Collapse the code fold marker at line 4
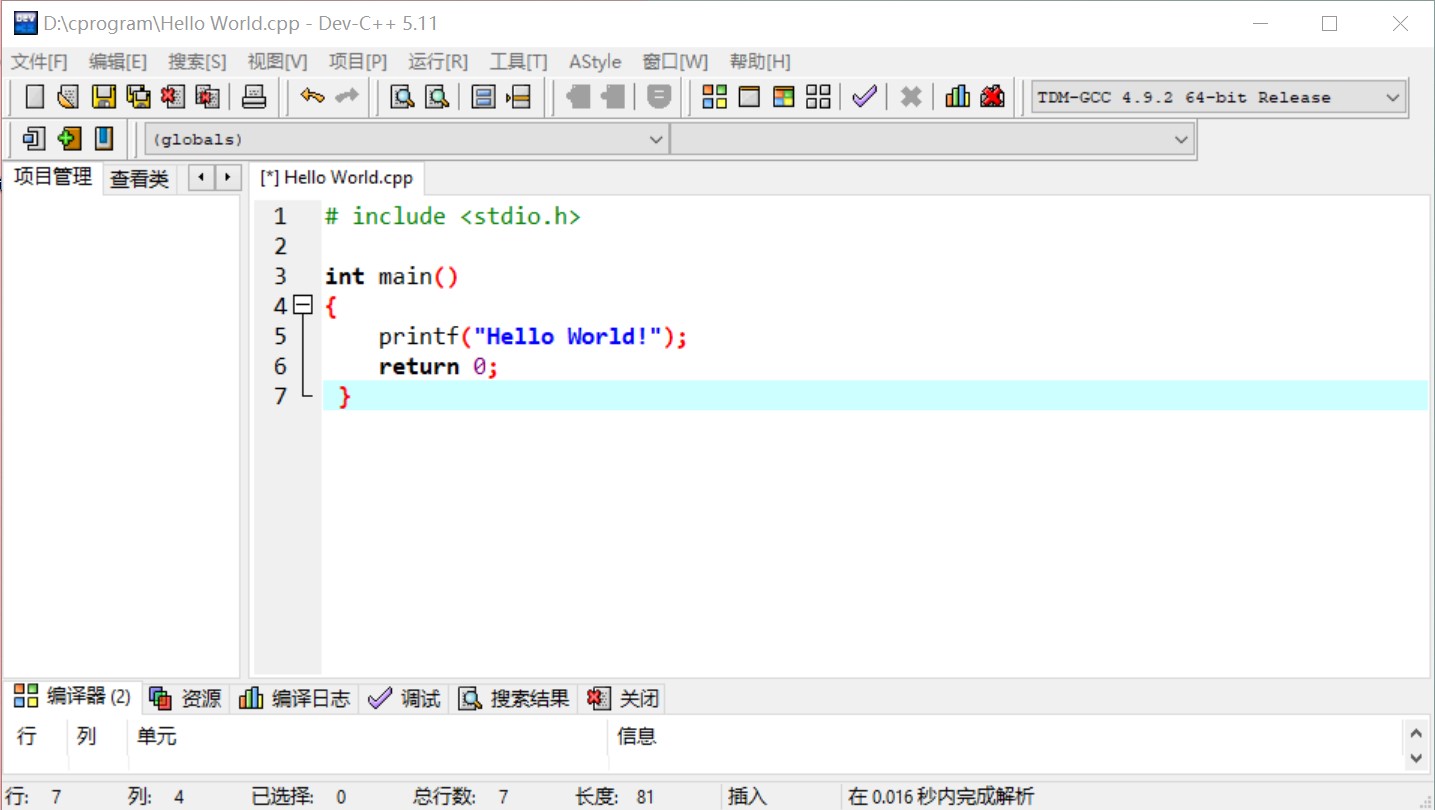The image size is (1435, 810). click(303, 306)
